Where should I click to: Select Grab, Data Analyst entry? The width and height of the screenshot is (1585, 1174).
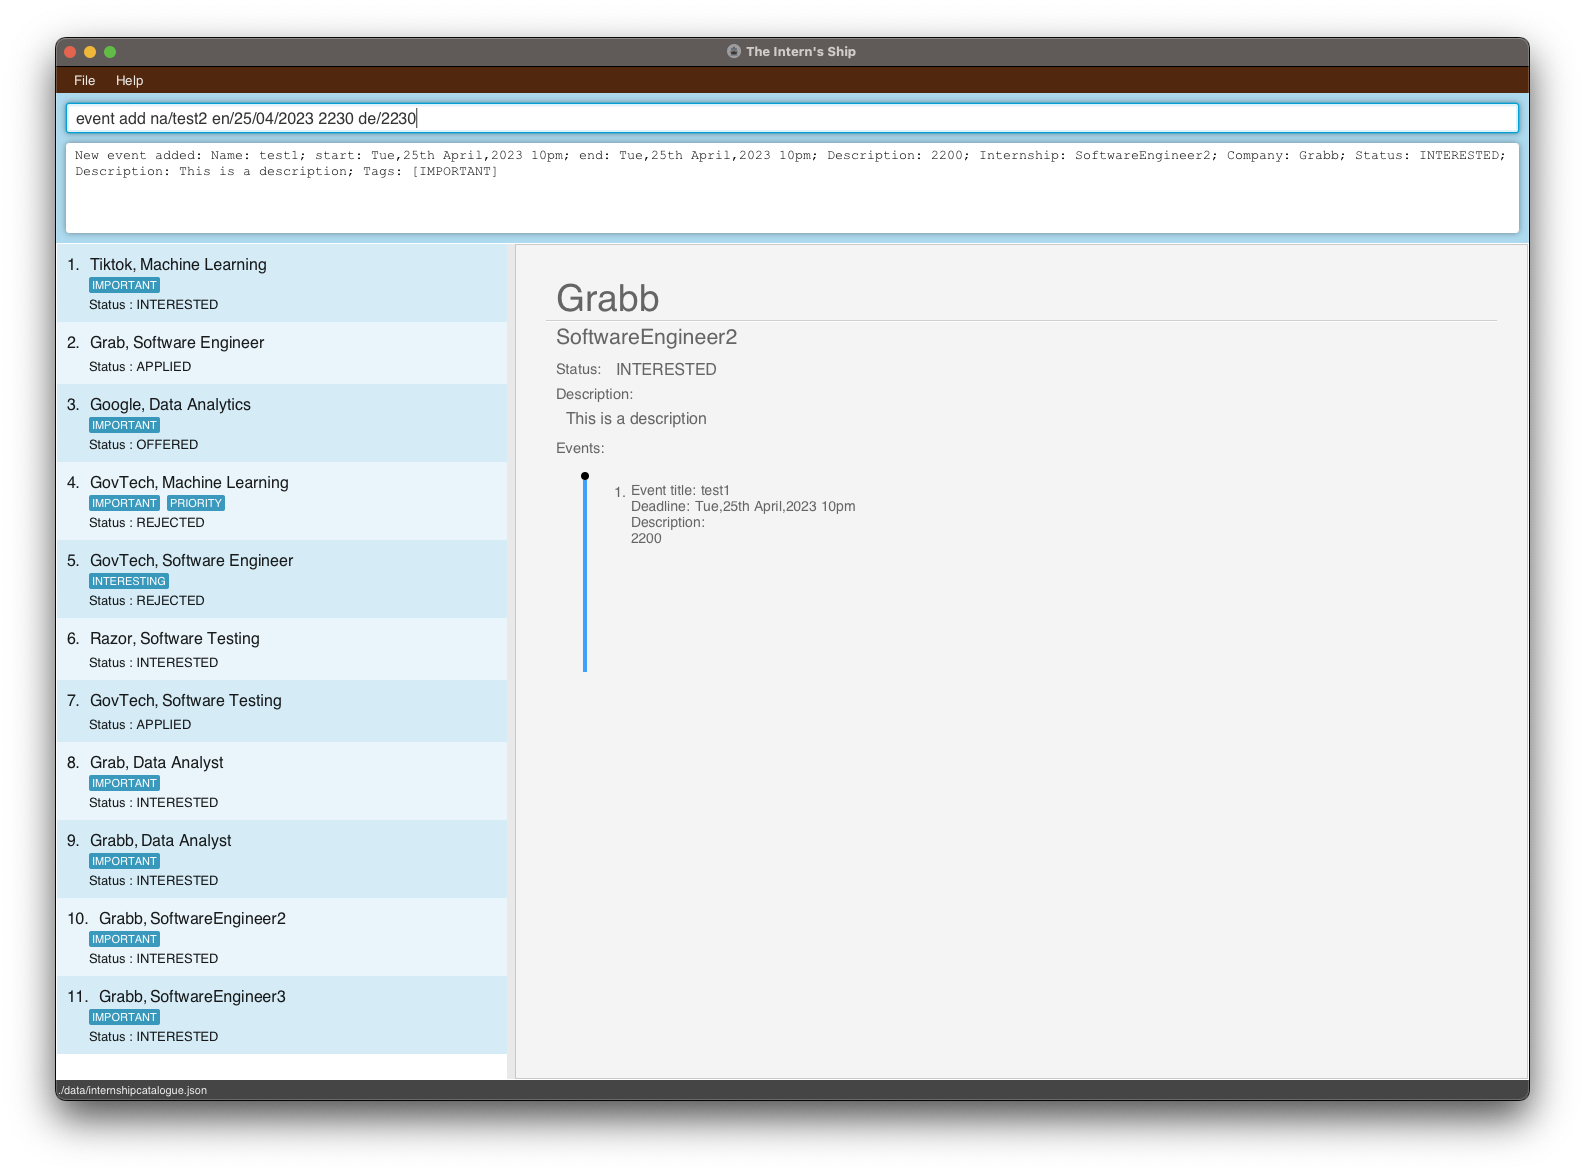click(x=282, y=781)
